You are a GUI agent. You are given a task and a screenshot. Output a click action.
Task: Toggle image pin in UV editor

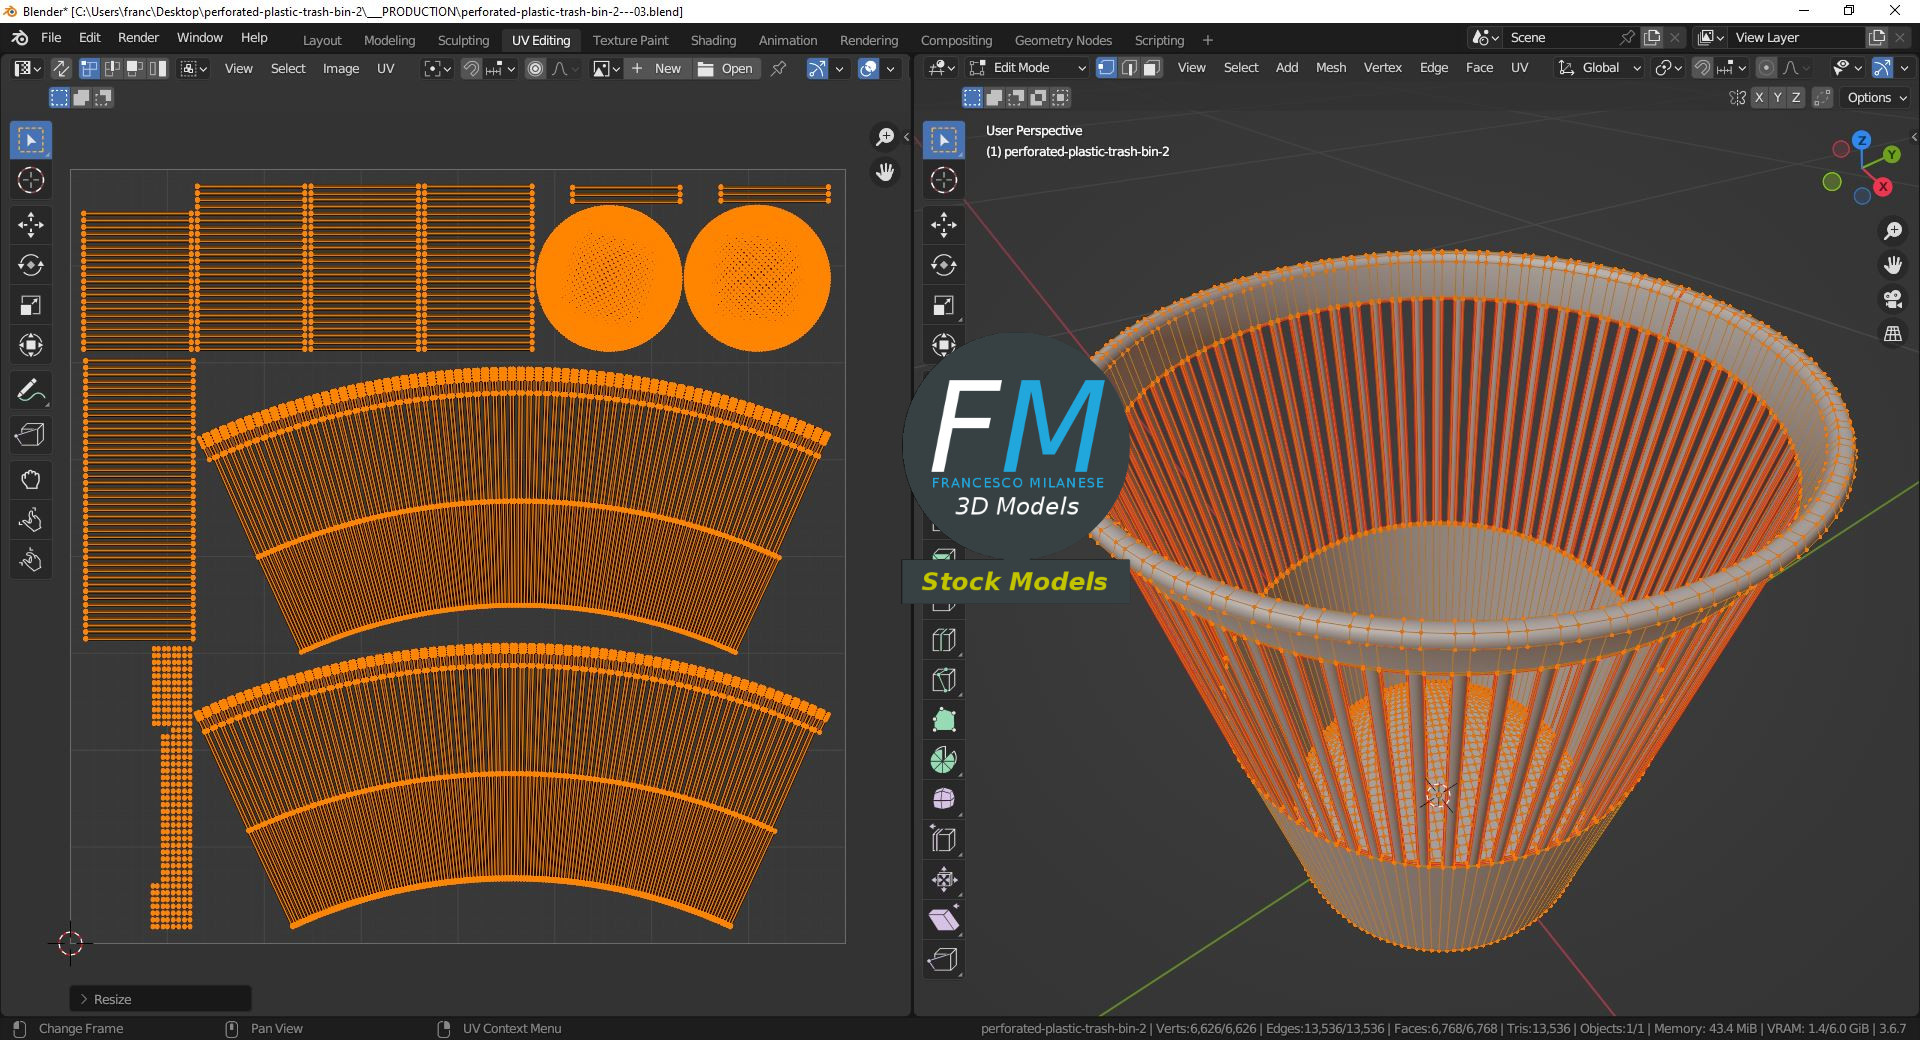click(x=778, y=68)
